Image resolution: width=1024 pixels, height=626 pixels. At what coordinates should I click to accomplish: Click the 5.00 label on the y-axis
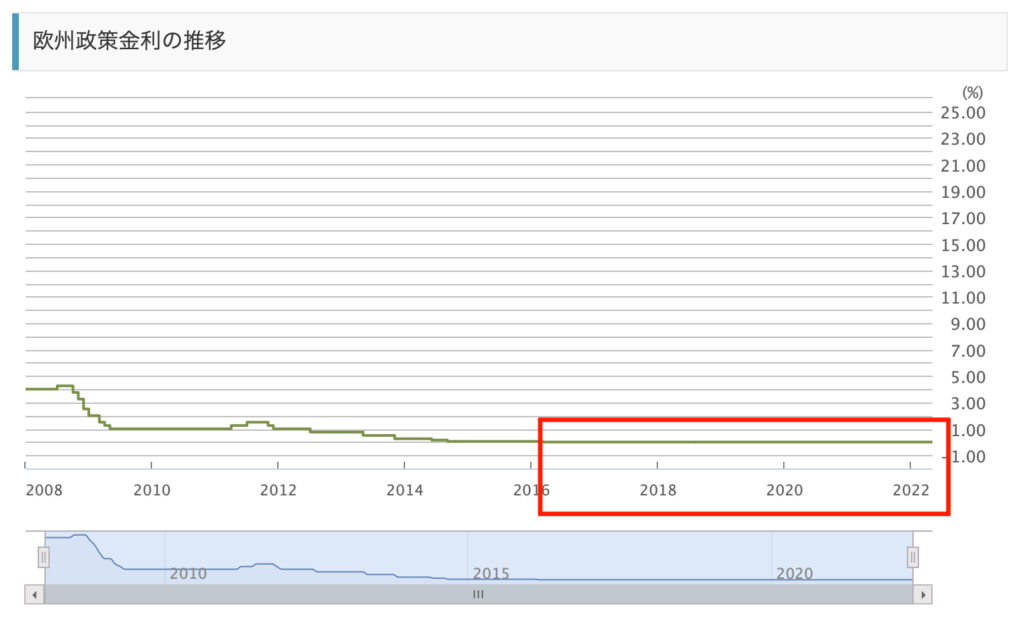point(967,377)
